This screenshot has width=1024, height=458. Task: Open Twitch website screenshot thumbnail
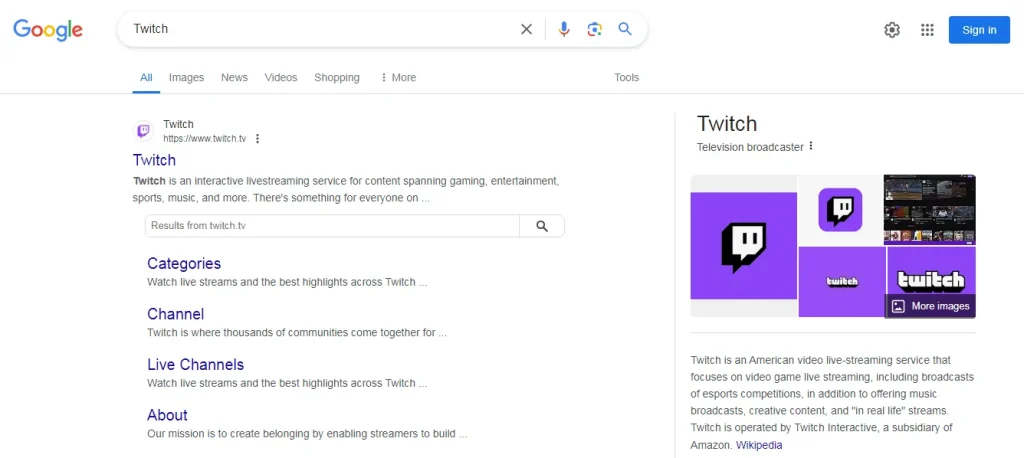click(930, 209)
